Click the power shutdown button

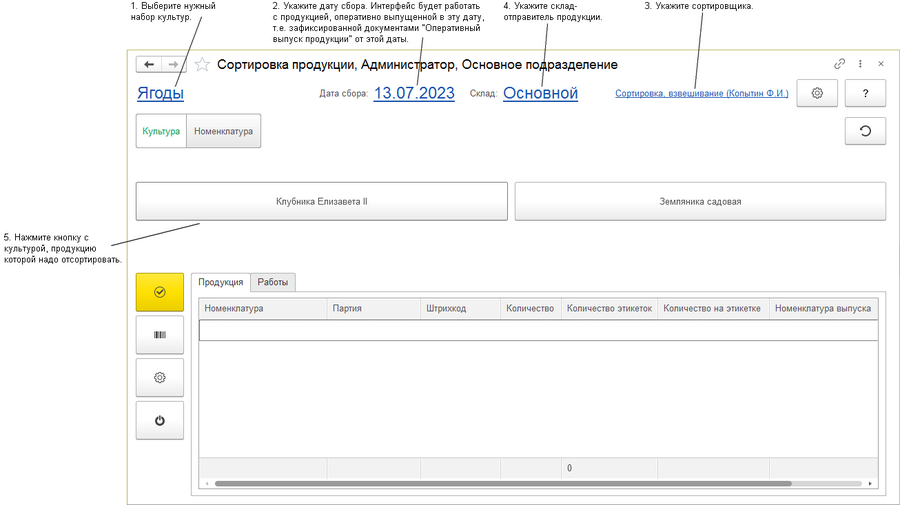coord(160,421)
